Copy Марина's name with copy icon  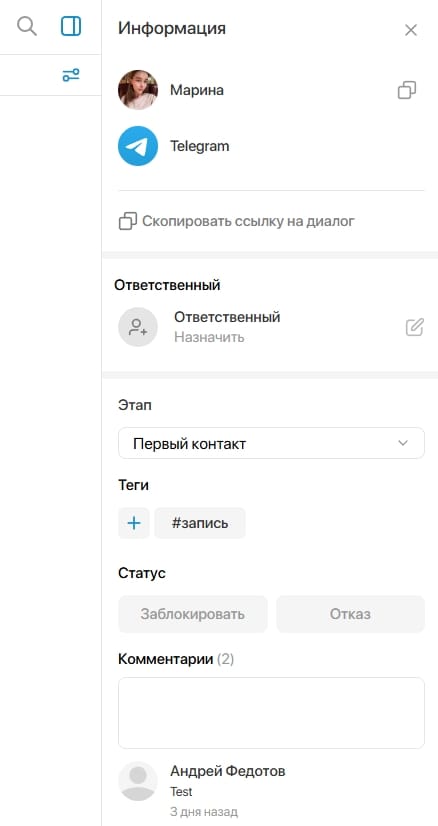tap(407, 90)
